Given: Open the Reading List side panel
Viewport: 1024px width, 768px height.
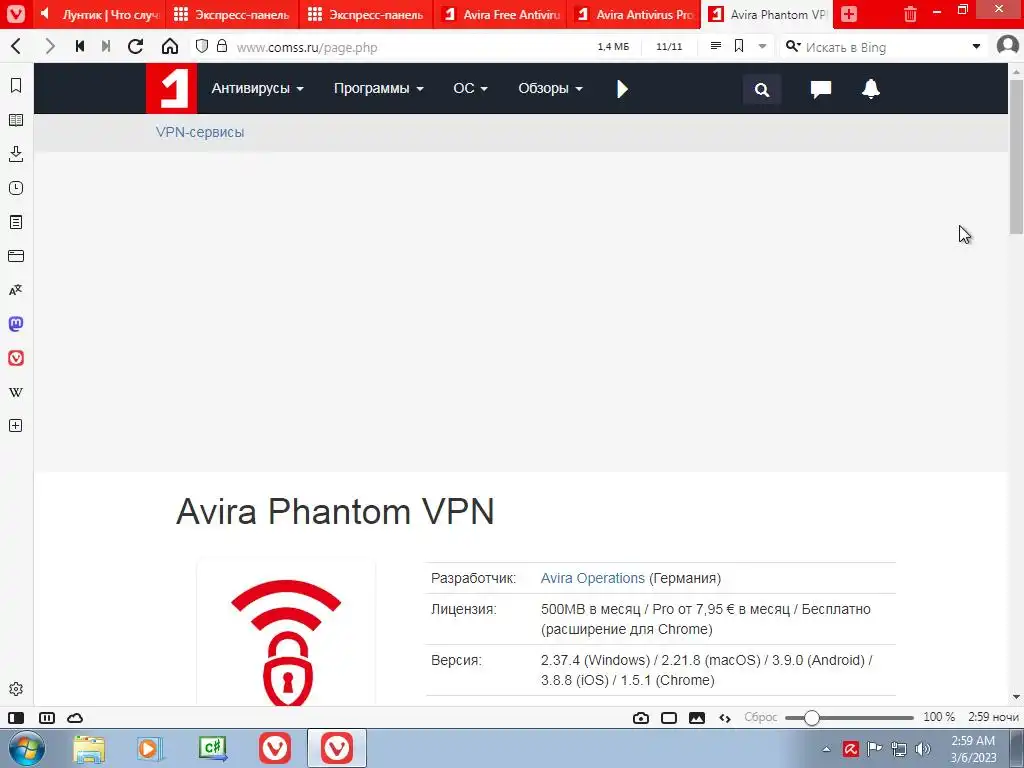Looking at the screenshot, I should [16, 120].
